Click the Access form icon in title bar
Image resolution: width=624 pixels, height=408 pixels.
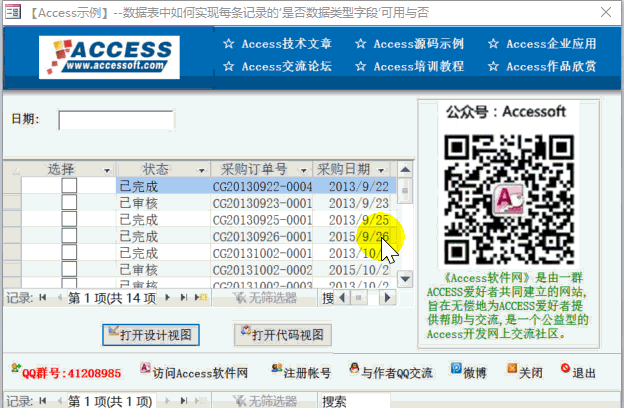13,12
